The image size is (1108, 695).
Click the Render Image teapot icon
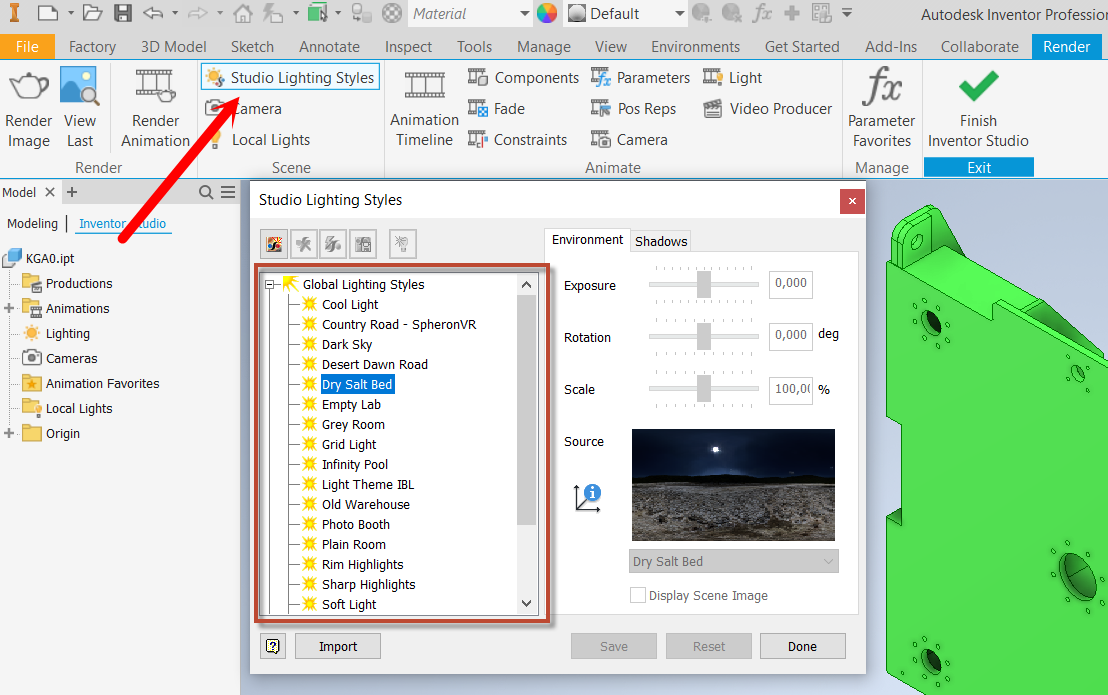(x=28, y=87)
